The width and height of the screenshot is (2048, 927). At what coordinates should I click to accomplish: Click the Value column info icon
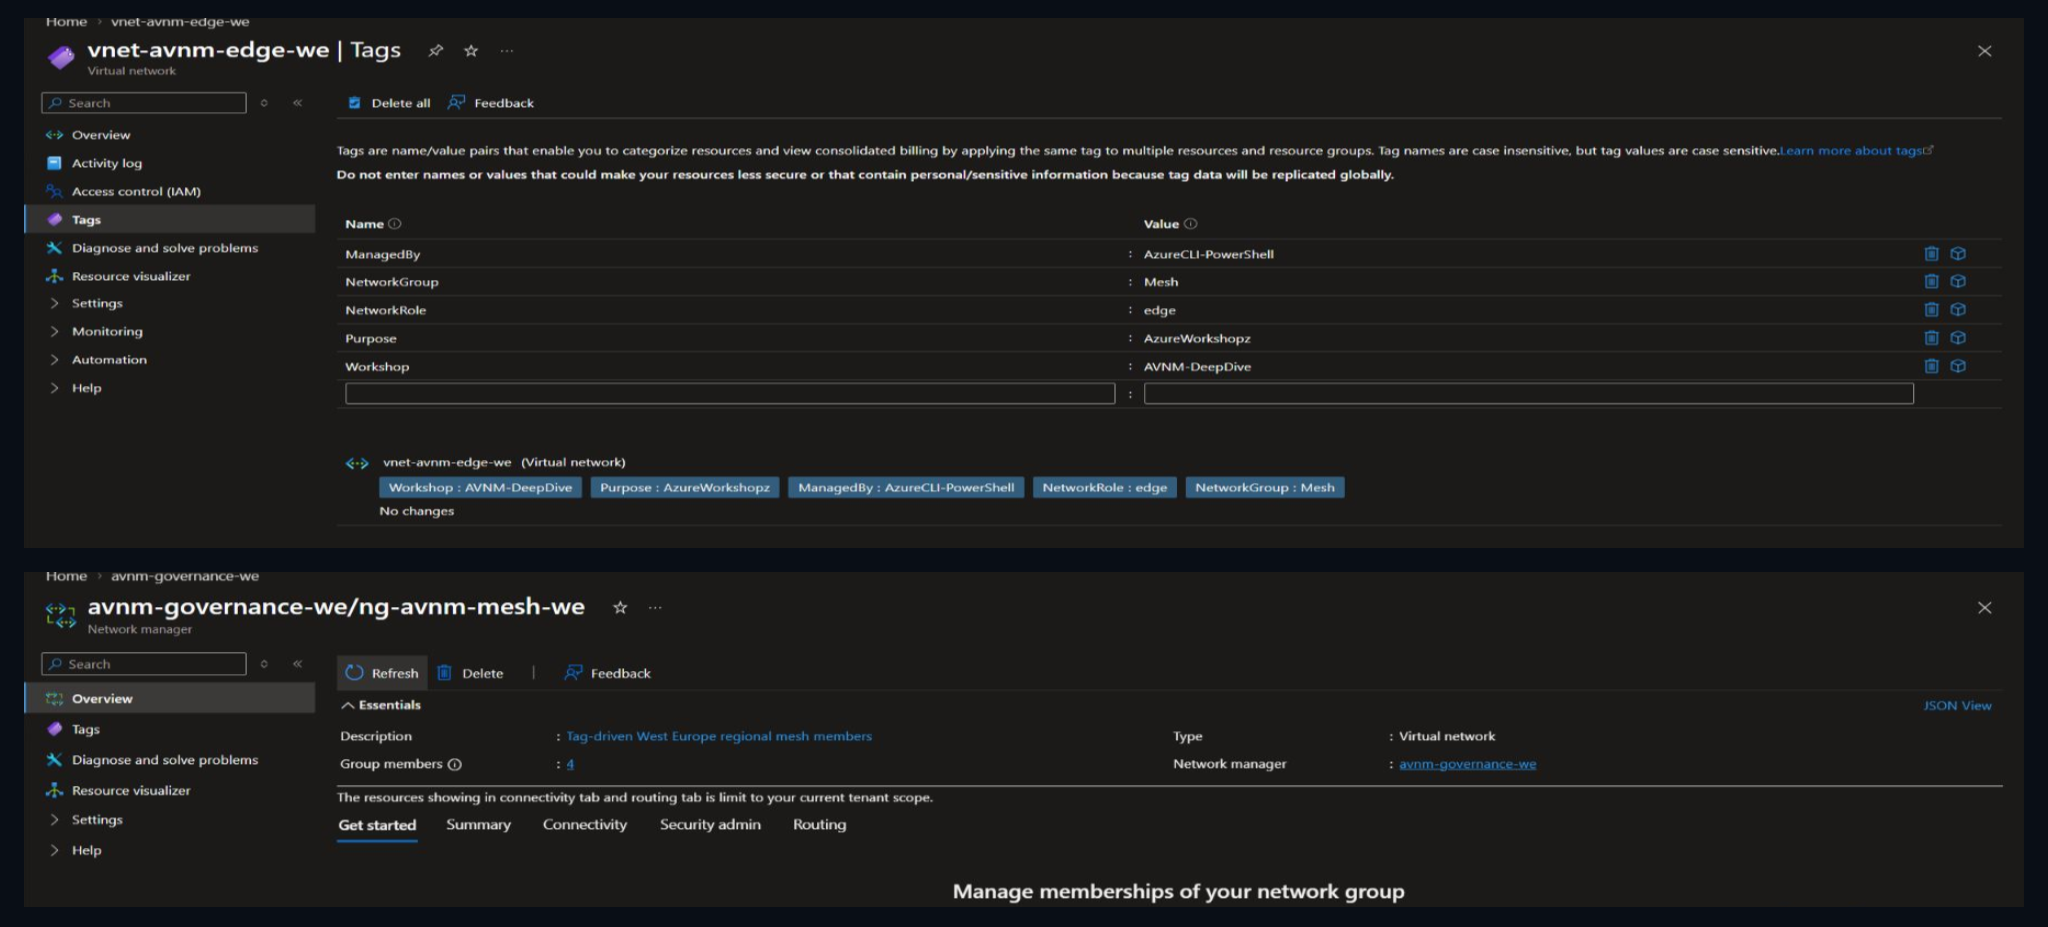[x=1190, y=224]
